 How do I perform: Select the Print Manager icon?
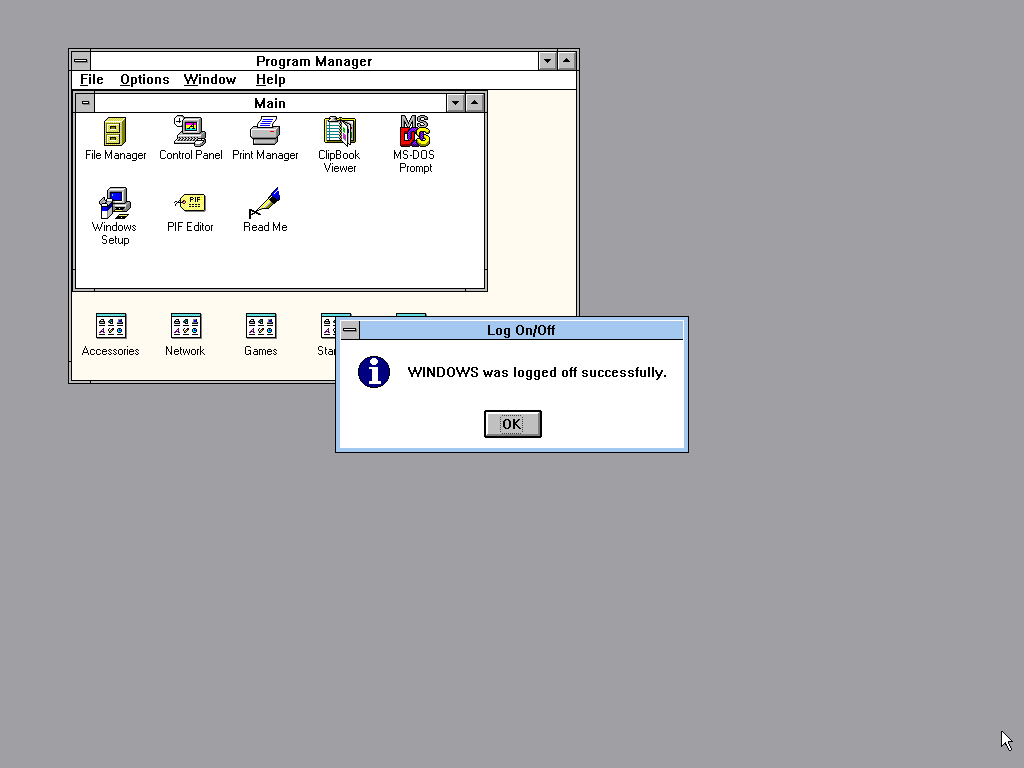pos(265,138)
